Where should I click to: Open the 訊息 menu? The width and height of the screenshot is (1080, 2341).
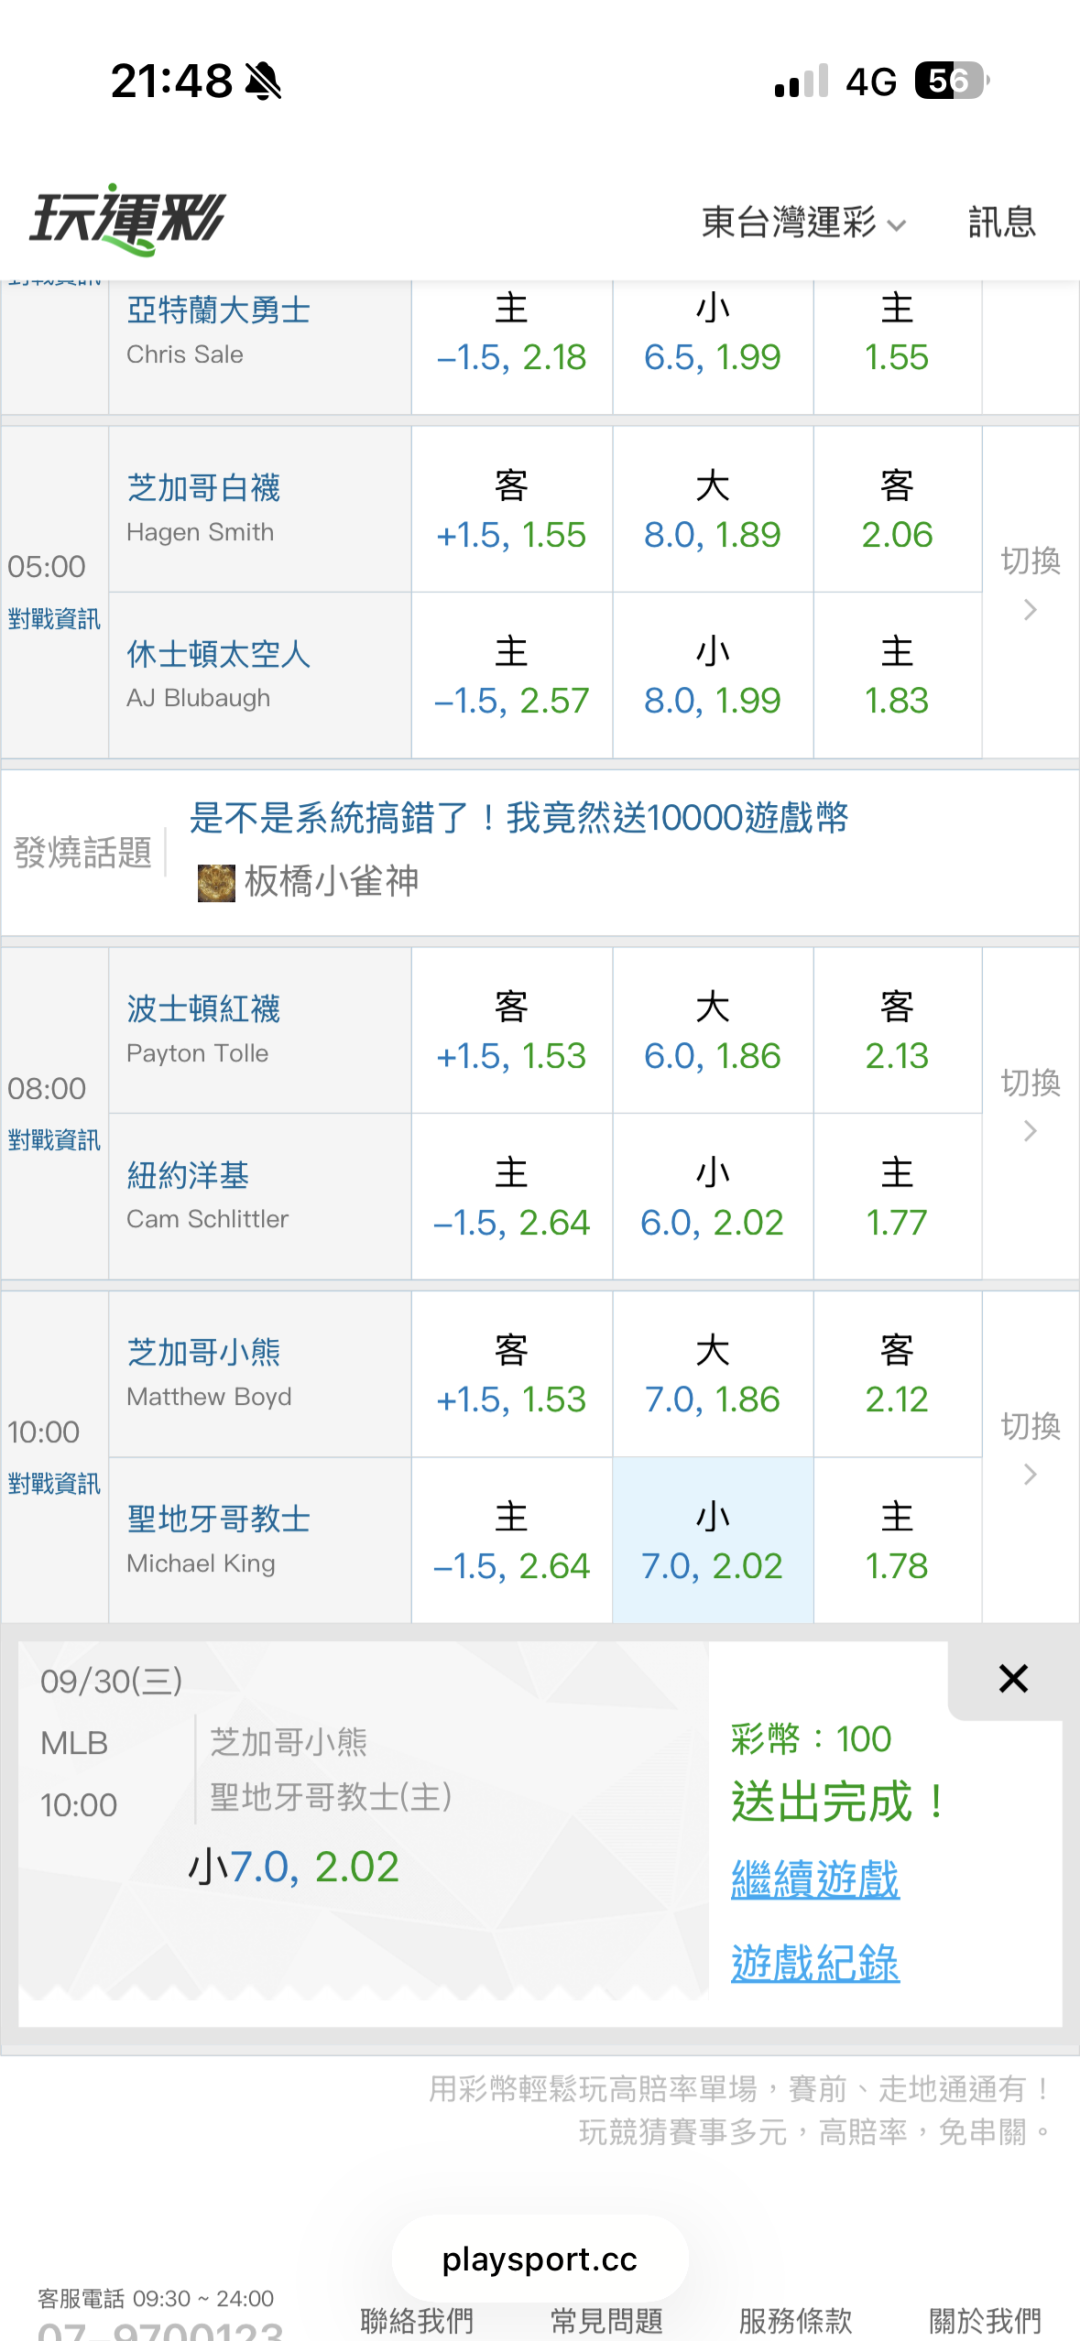[x=1002, y=222]
